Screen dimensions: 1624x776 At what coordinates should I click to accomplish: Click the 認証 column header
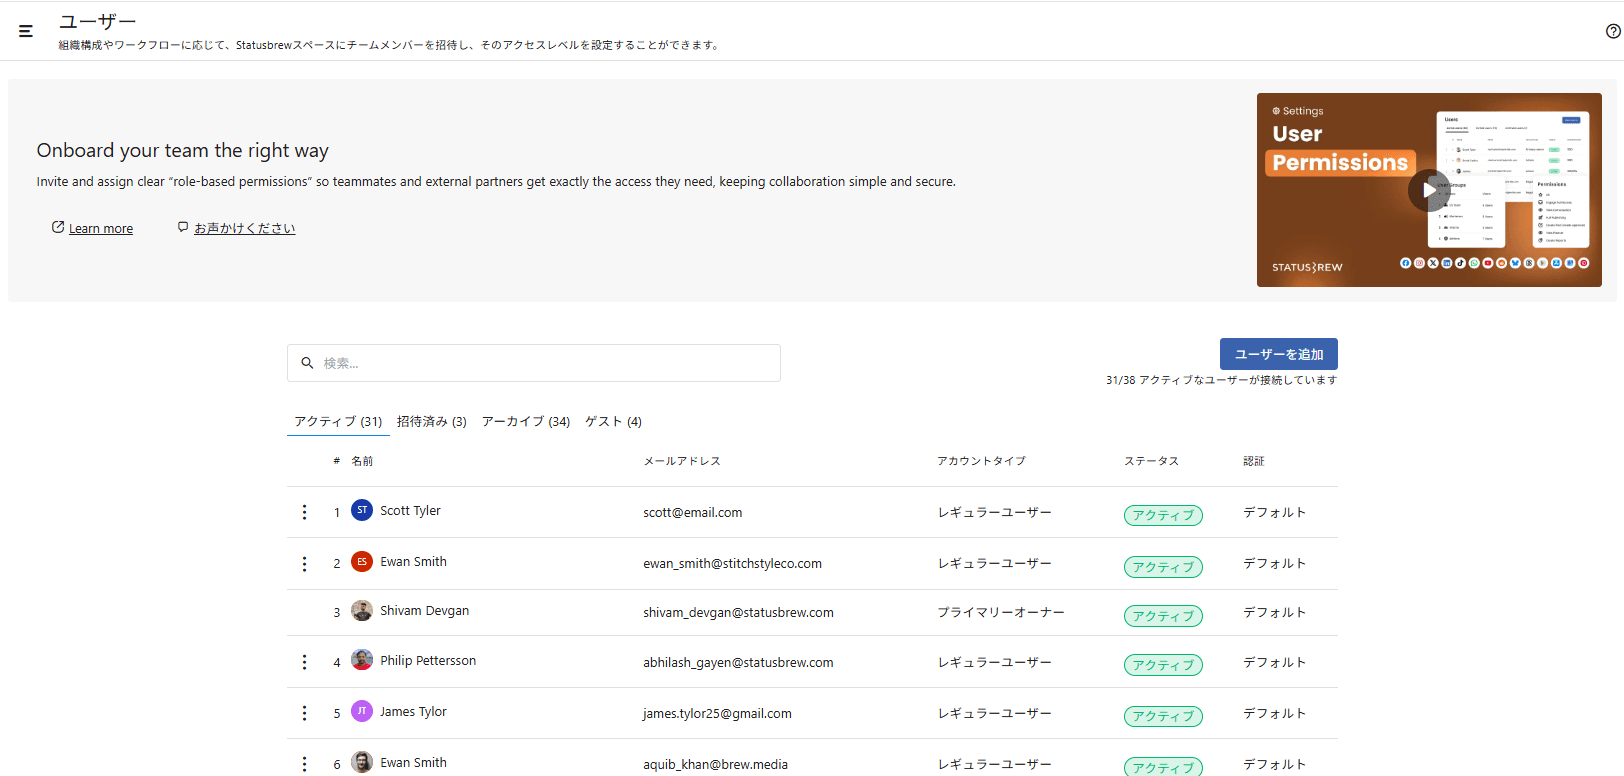(1254, 461)
